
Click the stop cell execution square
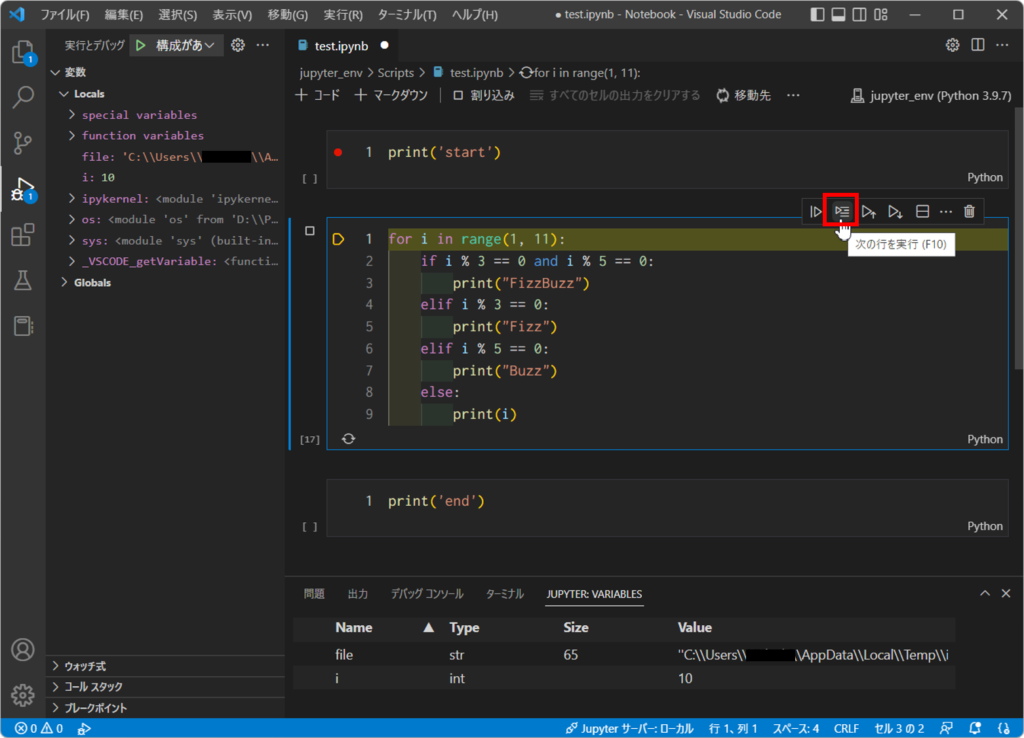click(310, 231)
